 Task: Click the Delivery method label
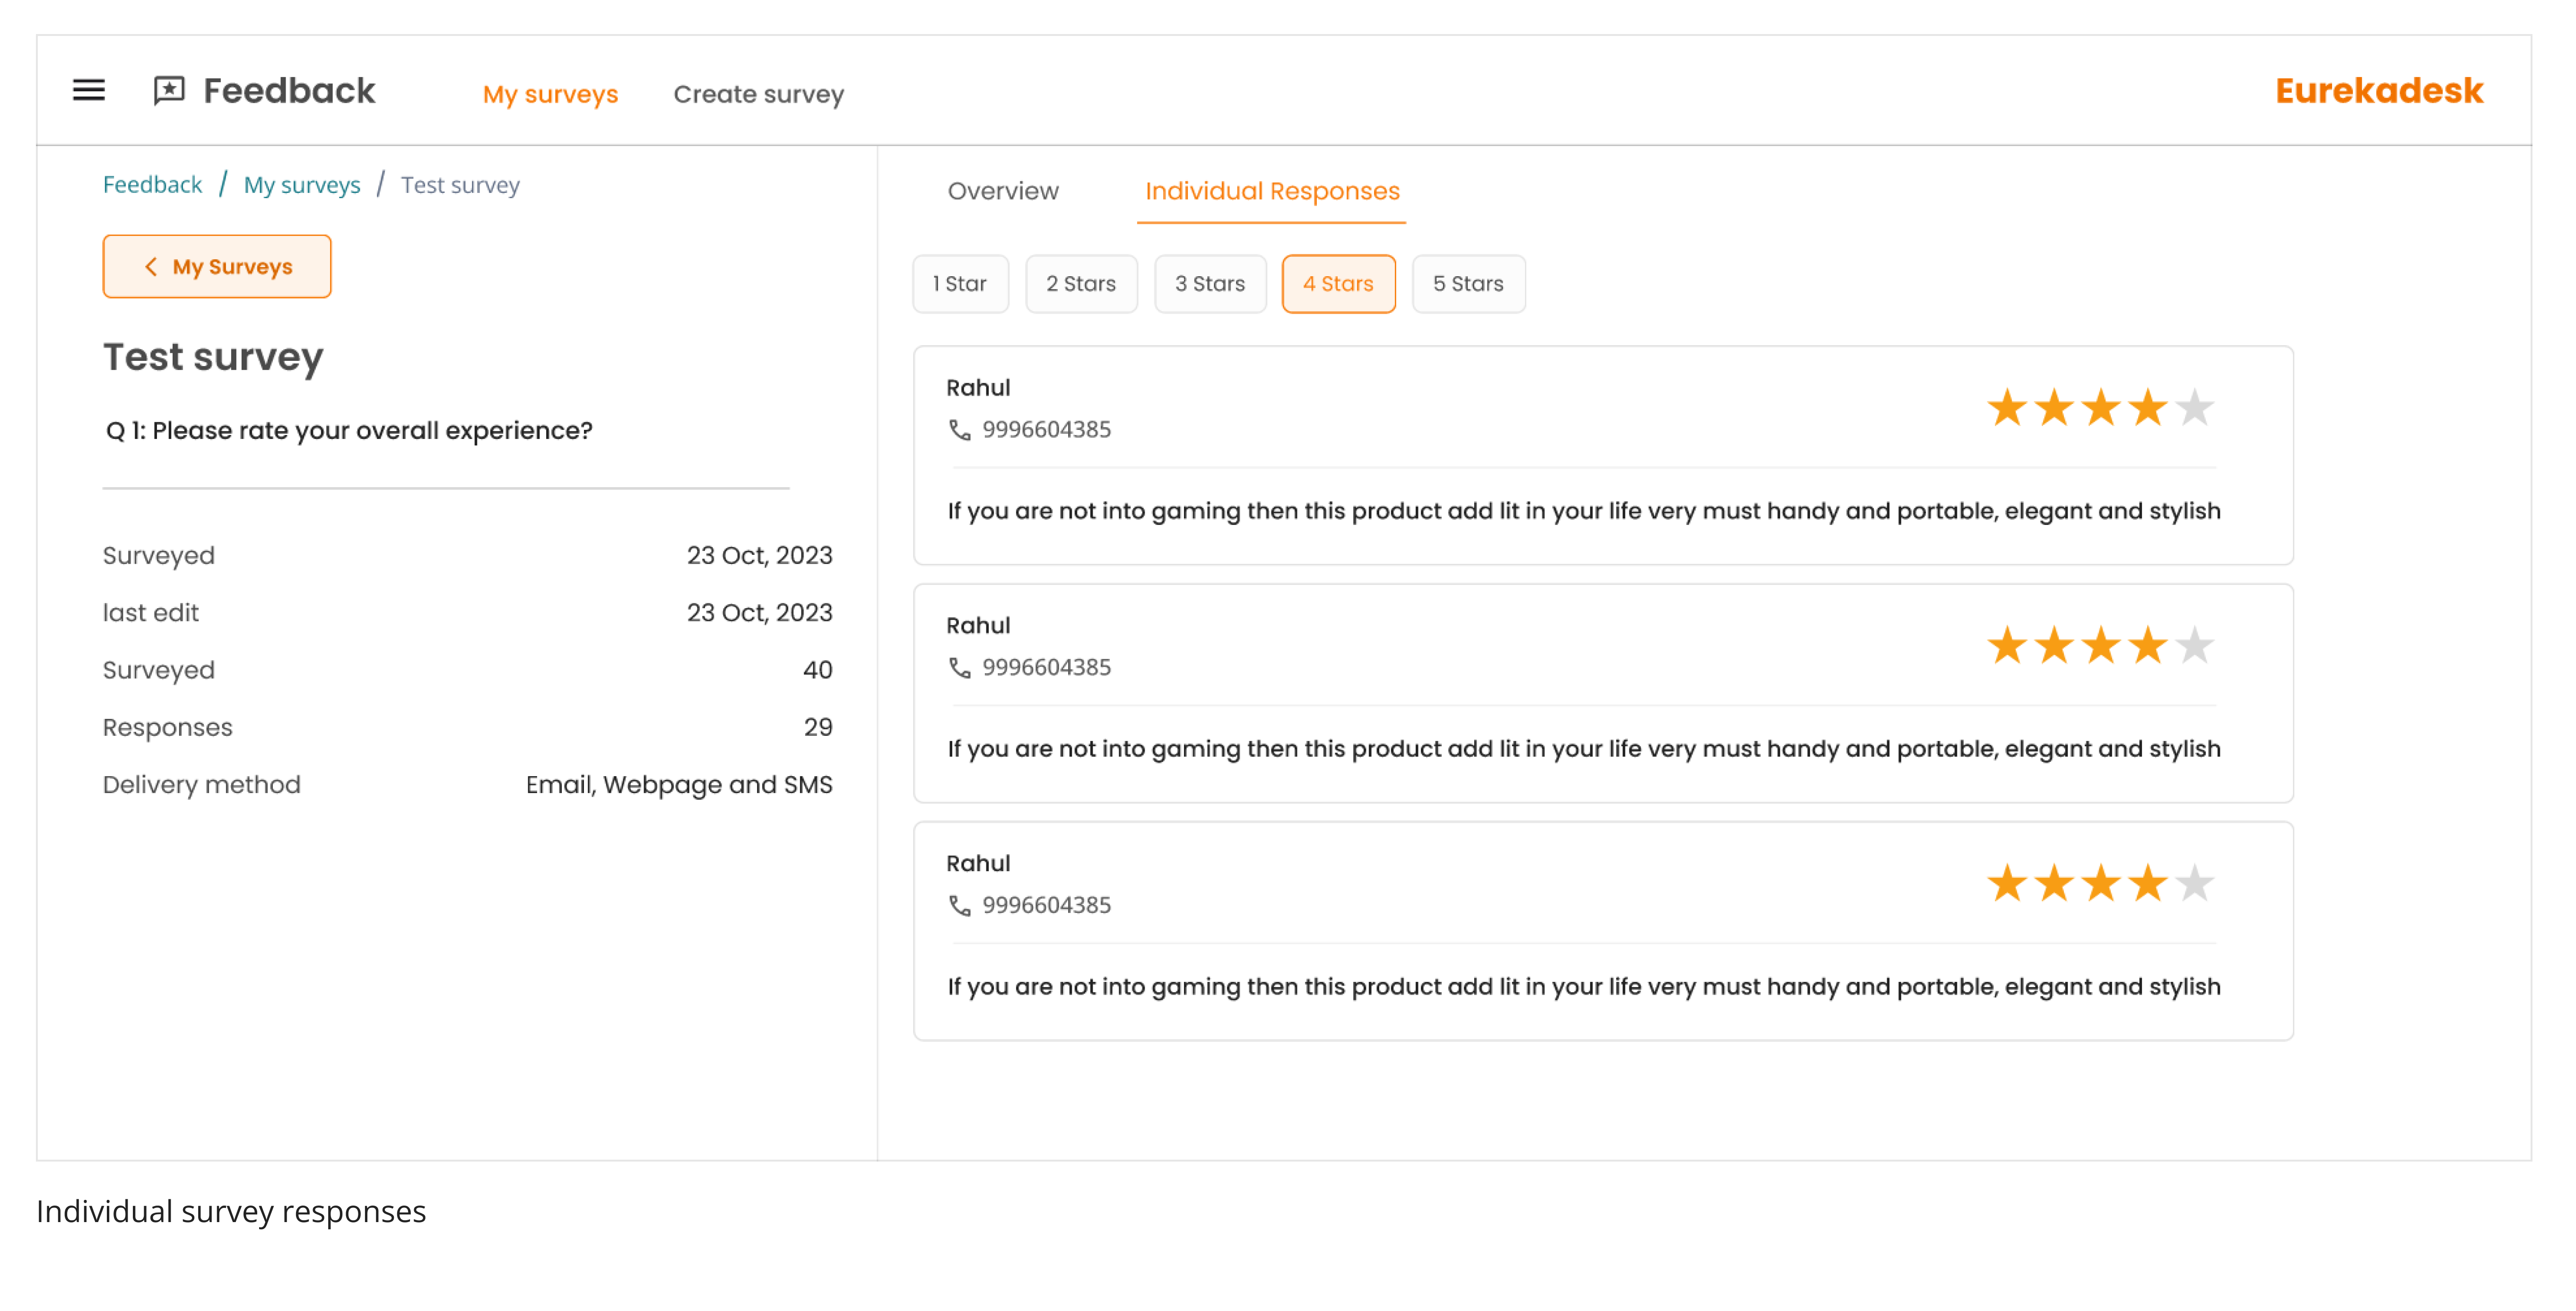pos(201,785)
